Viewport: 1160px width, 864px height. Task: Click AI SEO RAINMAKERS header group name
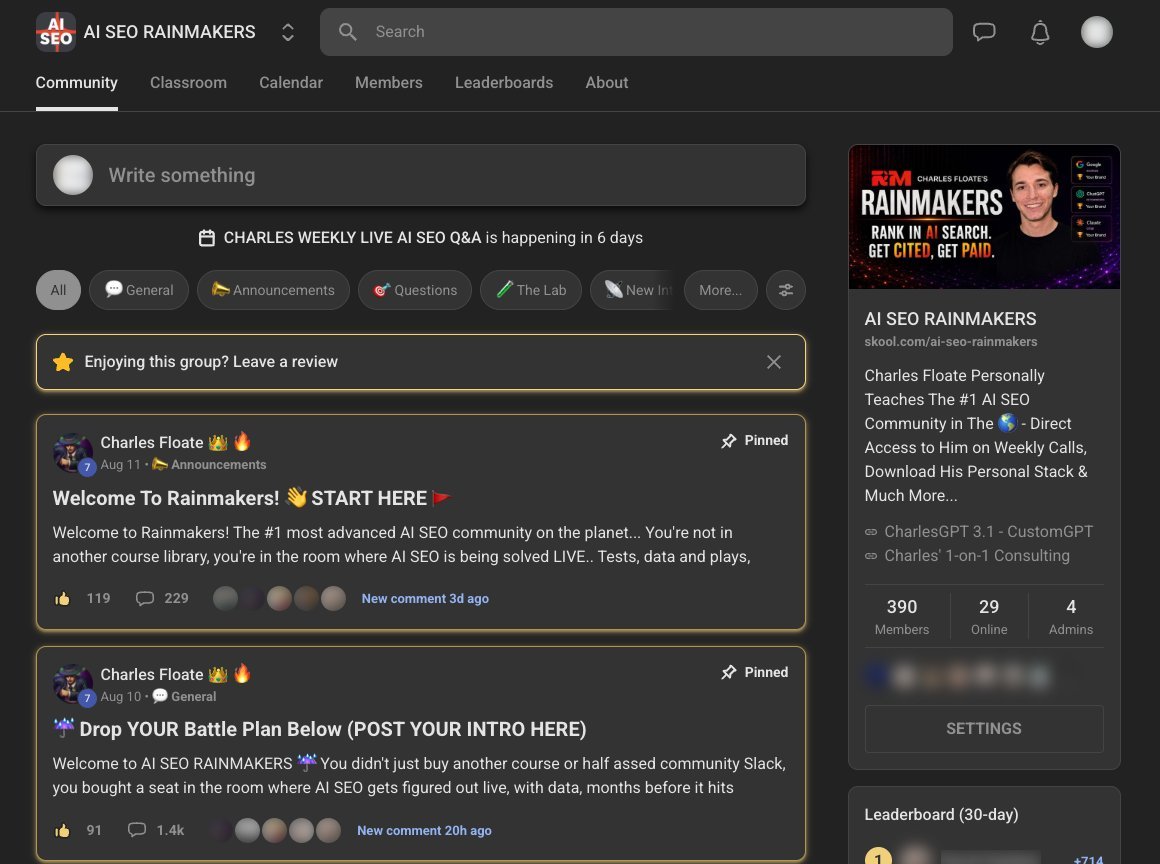[169, 32]
